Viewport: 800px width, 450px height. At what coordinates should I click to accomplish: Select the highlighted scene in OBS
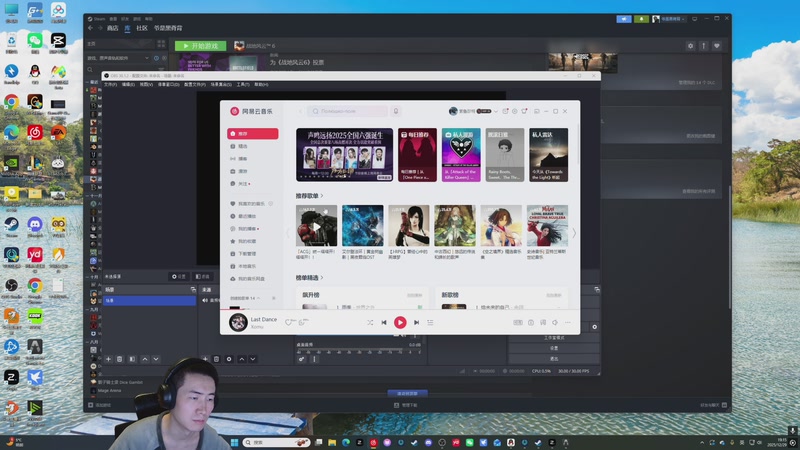pyautogui.click(x=149, y=301)
